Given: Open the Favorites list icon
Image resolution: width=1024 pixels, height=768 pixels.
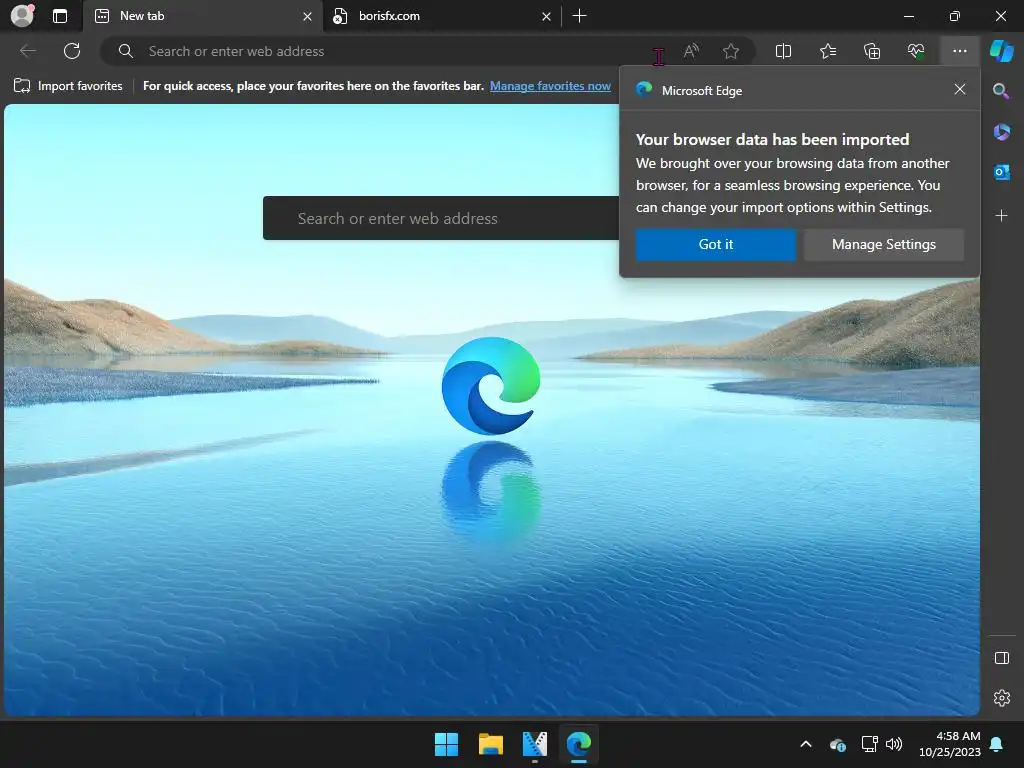Looking at the screenshot, I should [827, 51].
